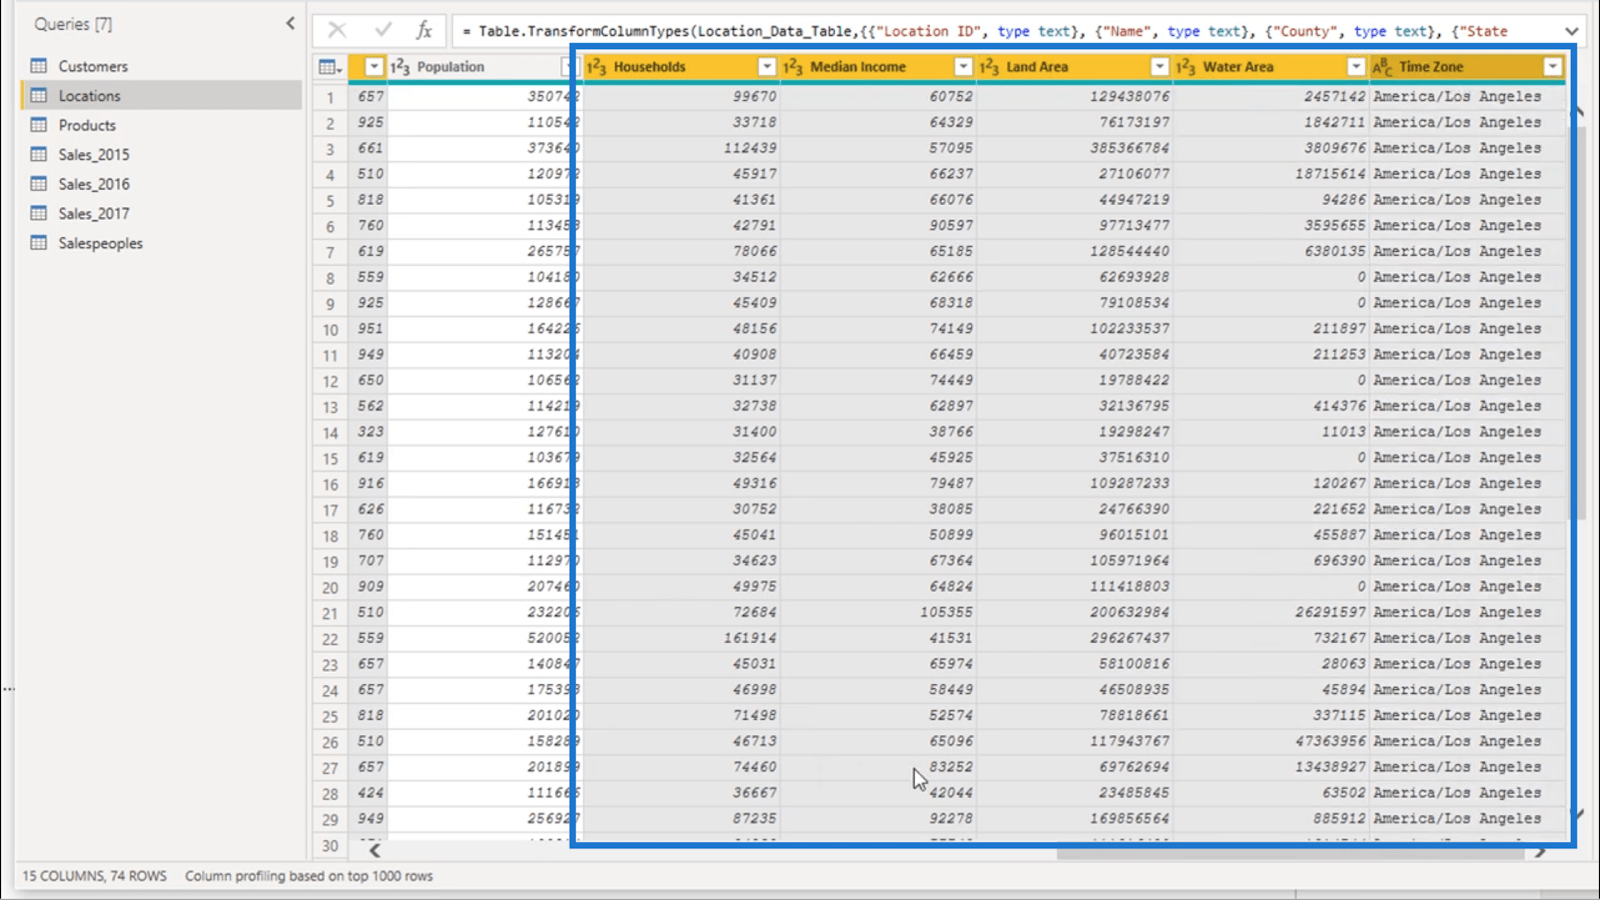Click the Sales_2016 table icon
This screenshot has height=900, width=1600.
tap(39, 184)
